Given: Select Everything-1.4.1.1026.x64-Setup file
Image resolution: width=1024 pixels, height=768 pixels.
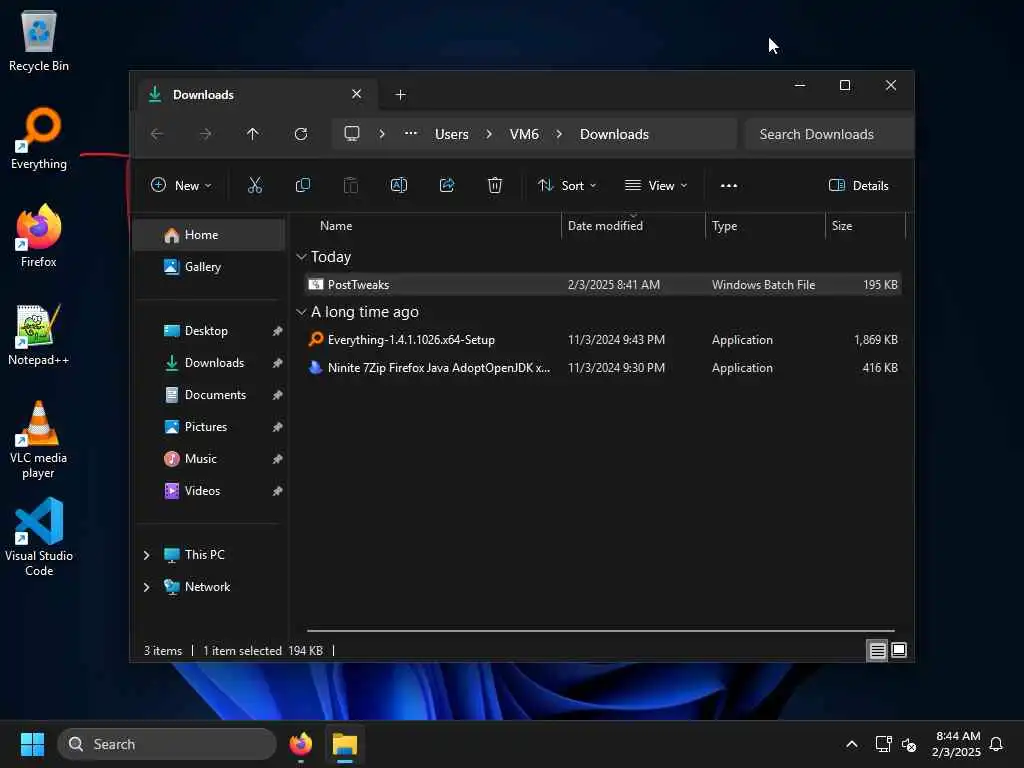Looking at the screenshot, I should pyautogui.click(x=603, y=340).
